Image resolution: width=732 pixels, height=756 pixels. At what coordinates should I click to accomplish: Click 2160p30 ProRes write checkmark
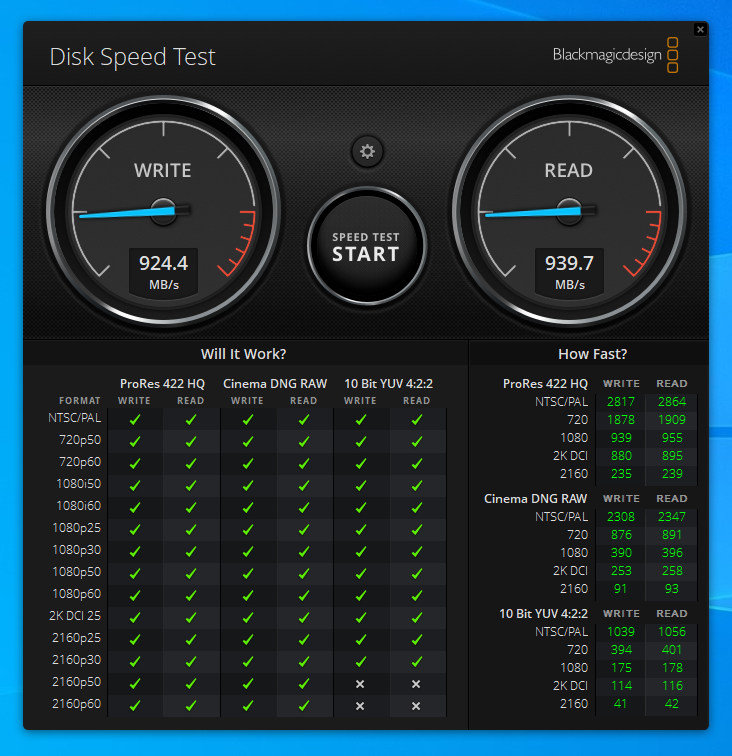tap(135, 662)
